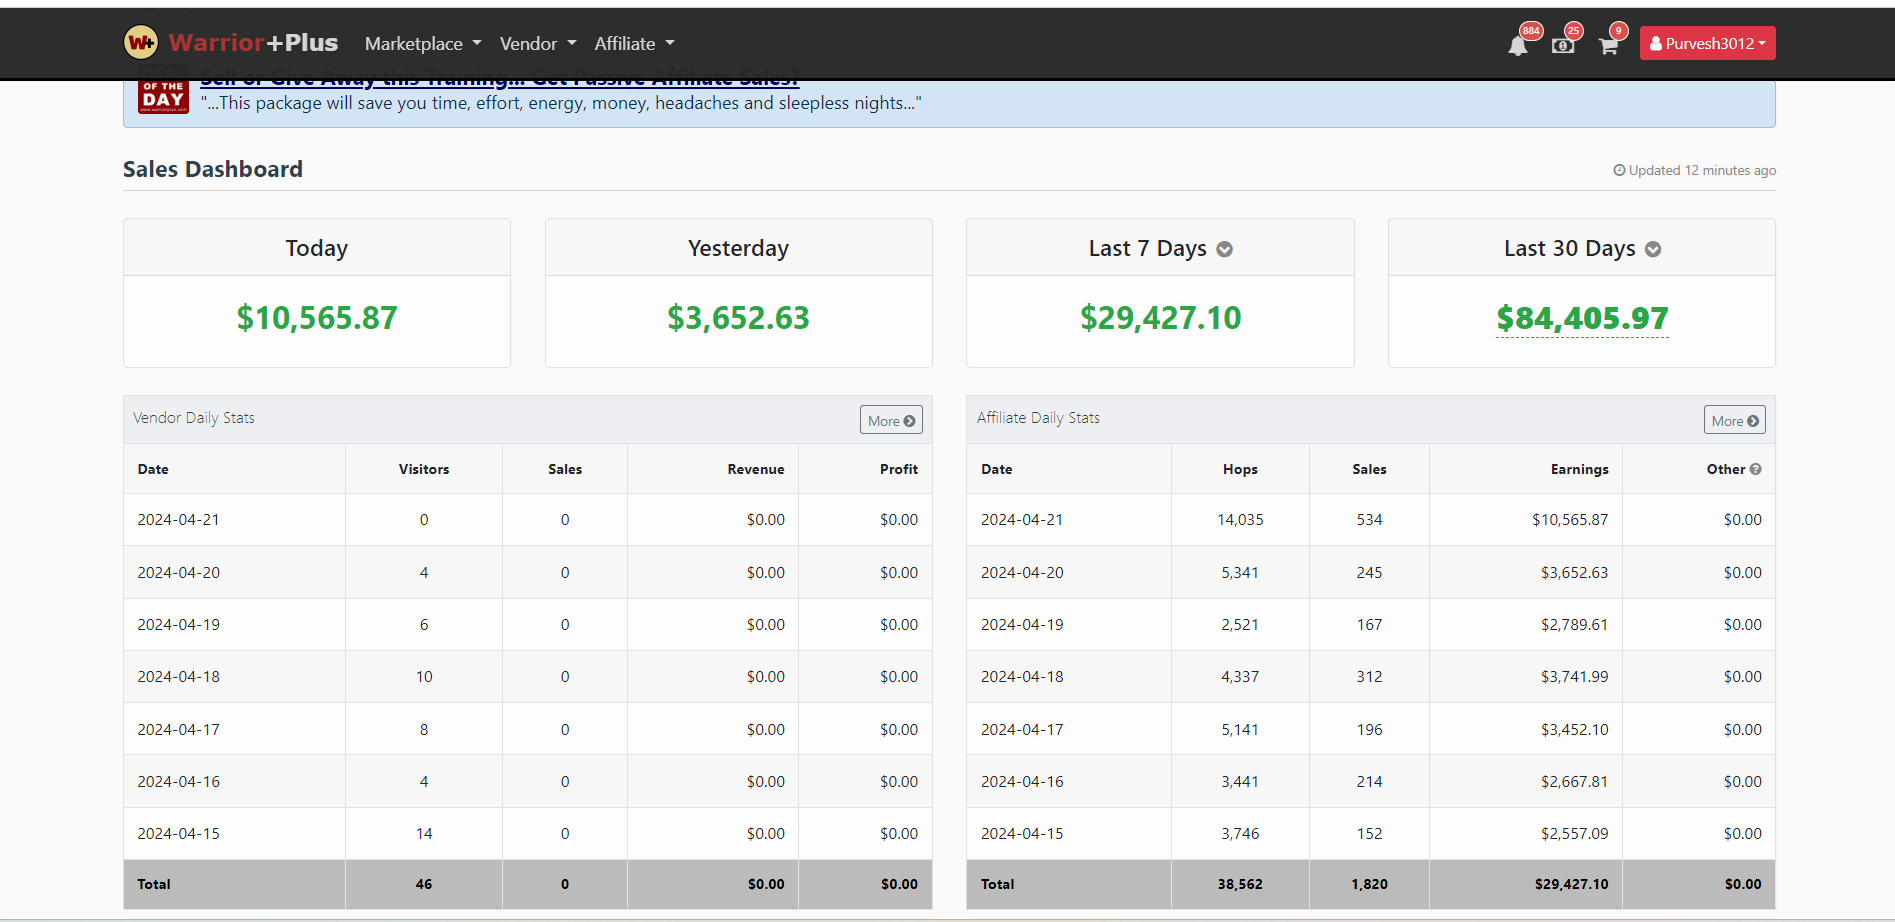Expand the Last 30 Days chevron
1895x922 pixels.
coord(1653,249)
